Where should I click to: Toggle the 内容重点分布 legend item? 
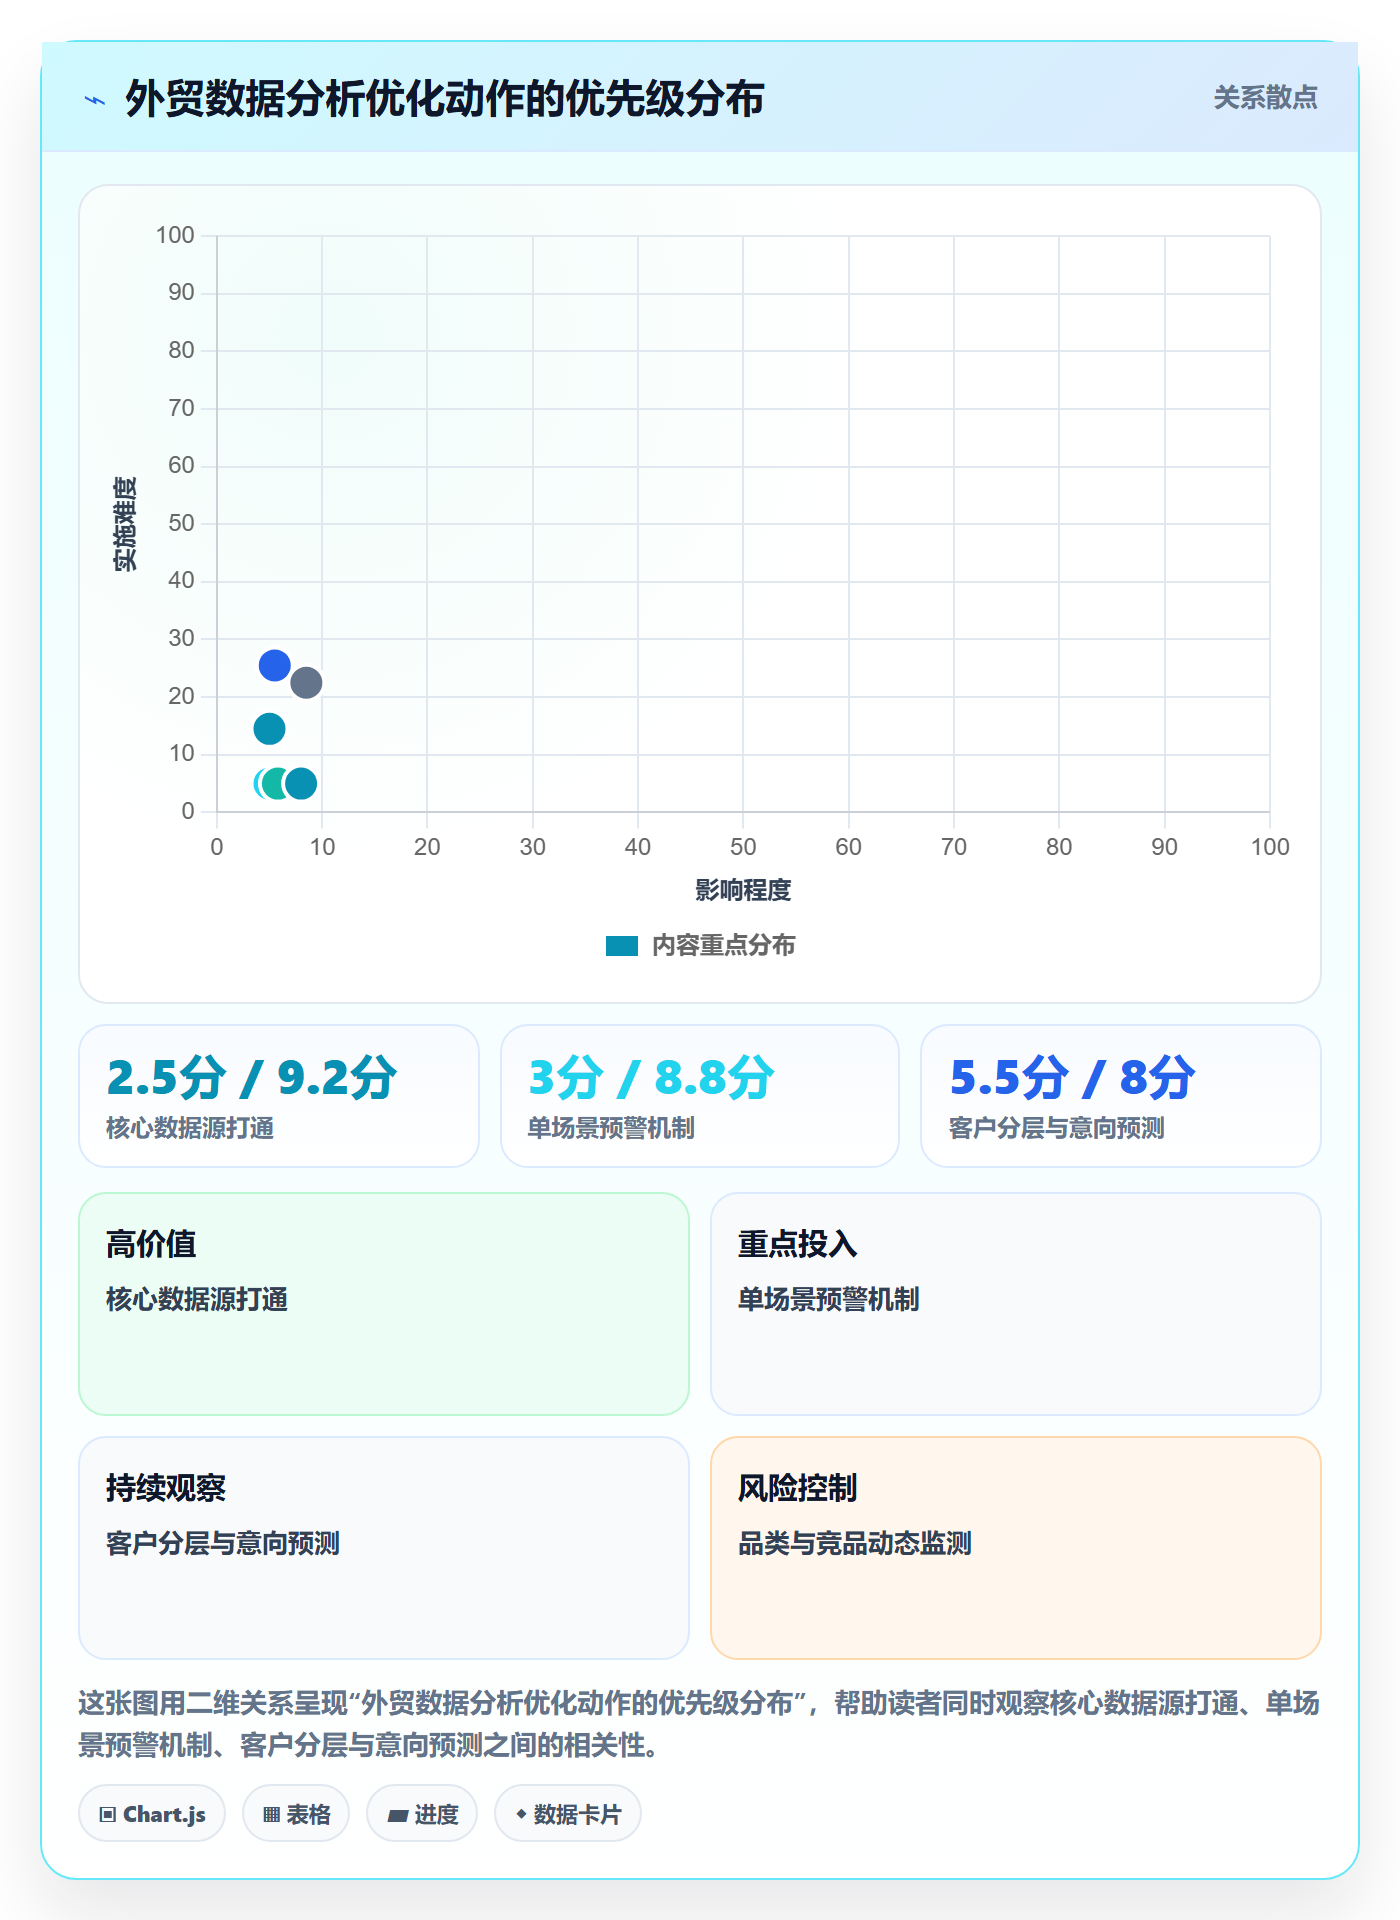pyautogui.click(x=700, y=945)
